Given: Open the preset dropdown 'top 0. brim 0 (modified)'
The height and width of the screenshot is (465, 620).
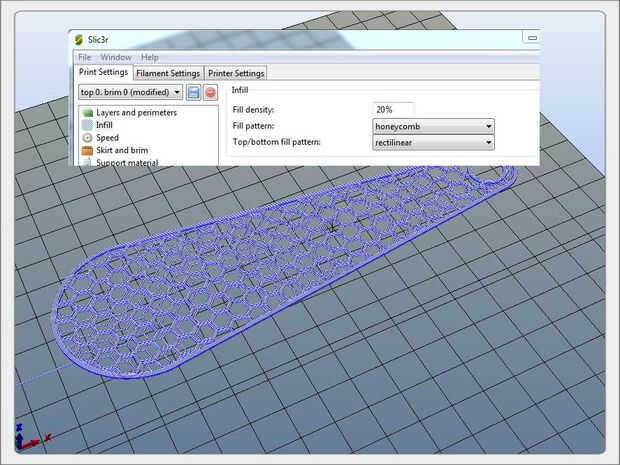Looking at the screenshot, I should point(130,92).
